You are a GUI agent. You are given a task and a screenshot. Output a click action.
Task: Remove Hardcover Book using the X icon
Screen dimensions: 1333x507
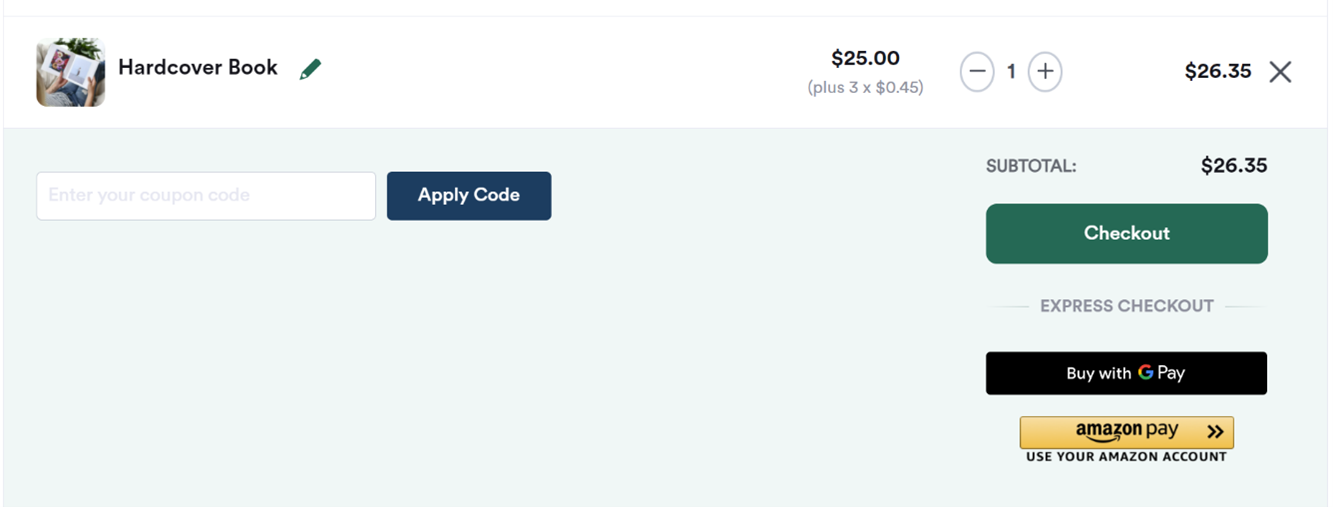point(1280,72)
